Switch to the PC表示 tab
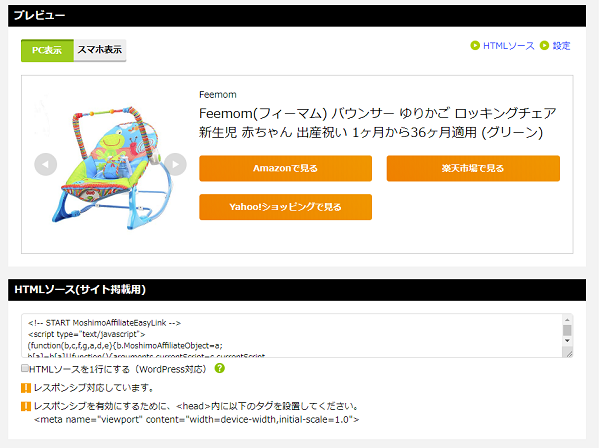This screenshot has width=600, height=448. (47, 50)
